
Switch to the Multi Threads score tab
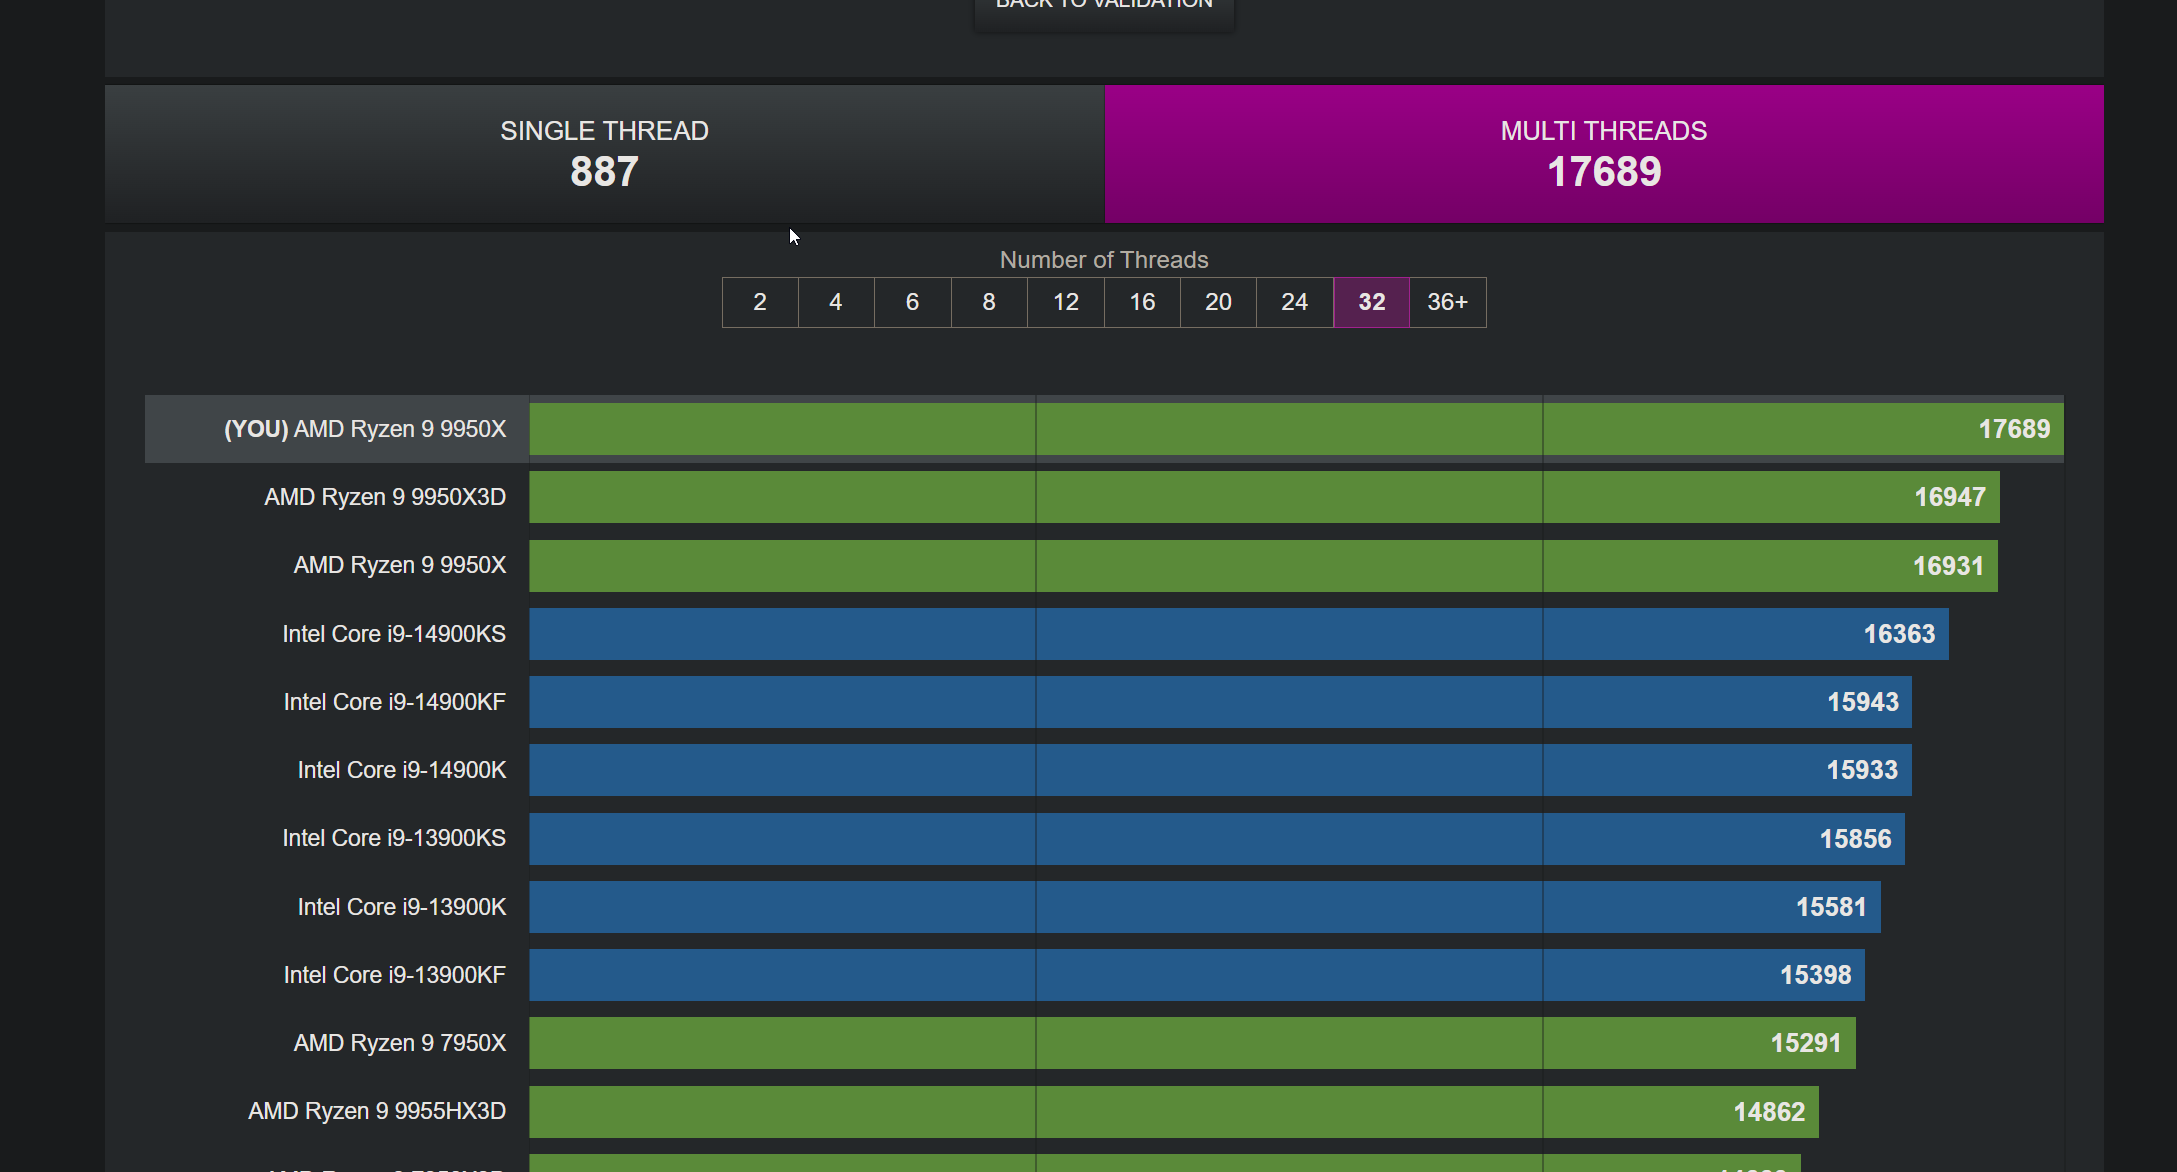tap(1603, 154)
